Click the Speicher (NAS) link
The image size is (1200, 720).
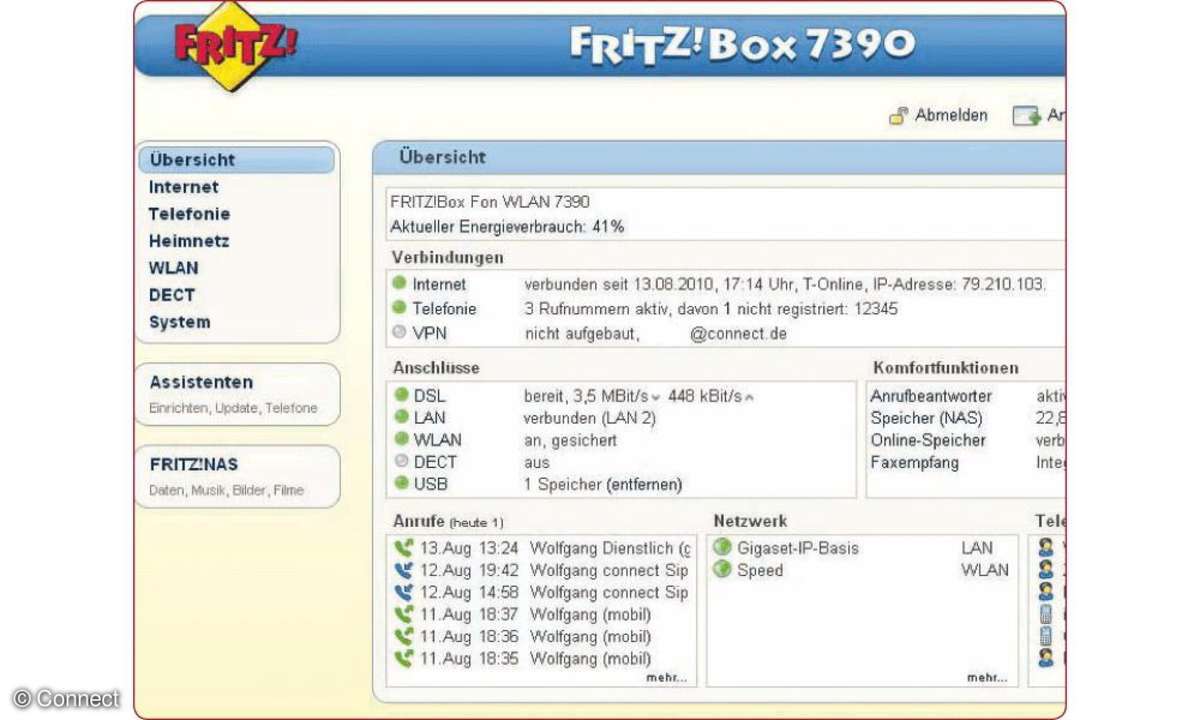tap(926, 418)
